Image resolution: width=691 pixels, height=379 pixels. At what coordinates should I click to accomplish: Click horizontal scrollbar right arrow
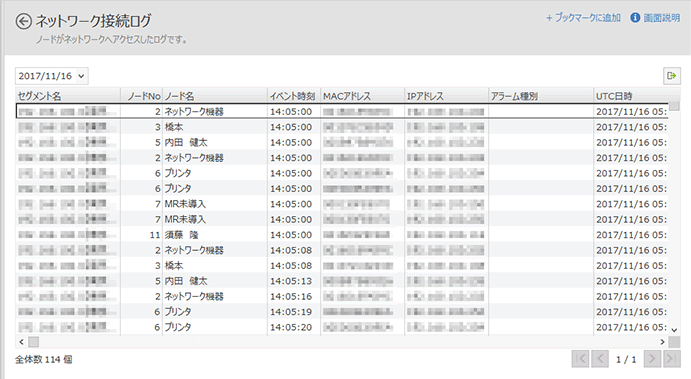coord(662,342)
